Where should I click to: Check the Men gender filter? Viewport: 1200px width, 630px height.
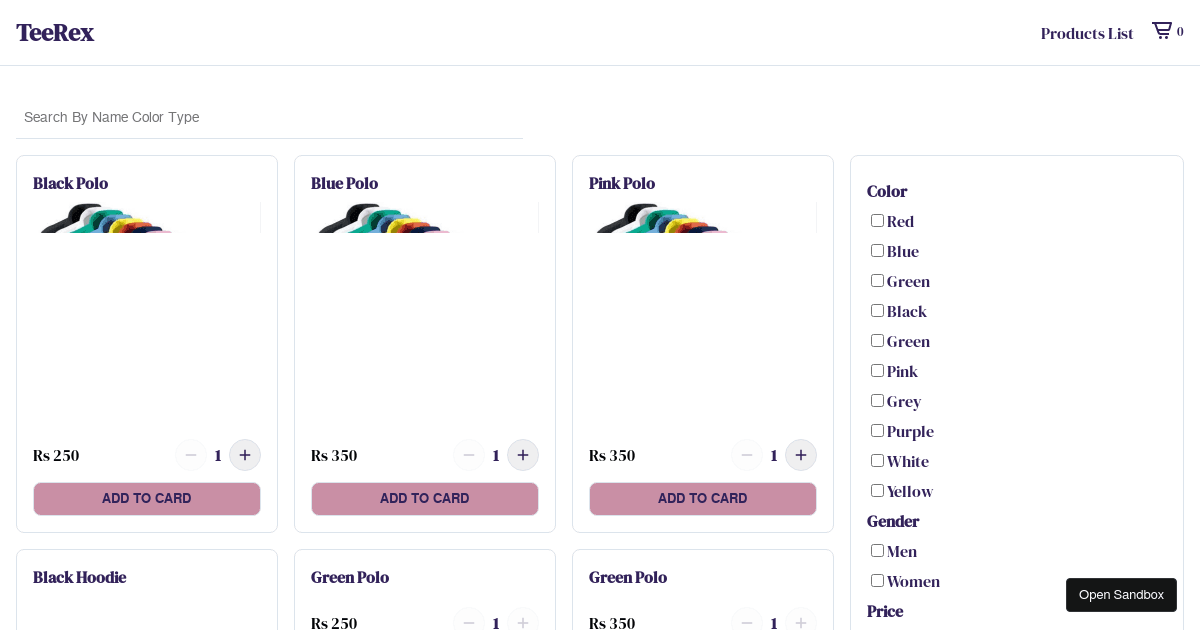point(877,550)
